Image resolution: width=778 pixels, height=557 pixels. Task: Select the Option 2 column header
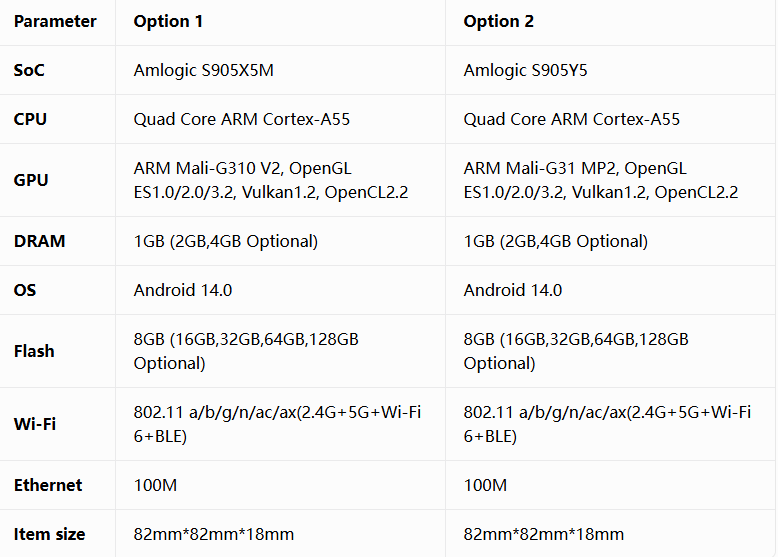(498, 21)
